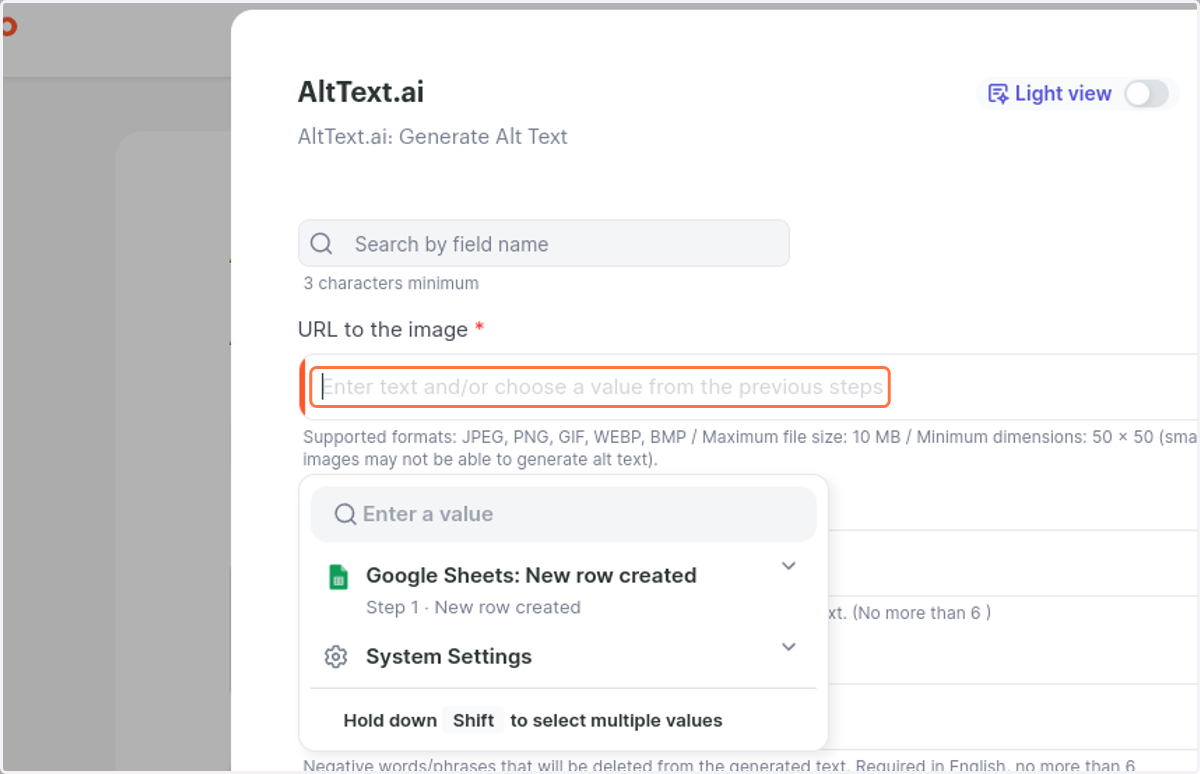This screenshot has height=774, width=1200.
Task: Click the magnifier icon in field search
Action: (x=321, y=244)
